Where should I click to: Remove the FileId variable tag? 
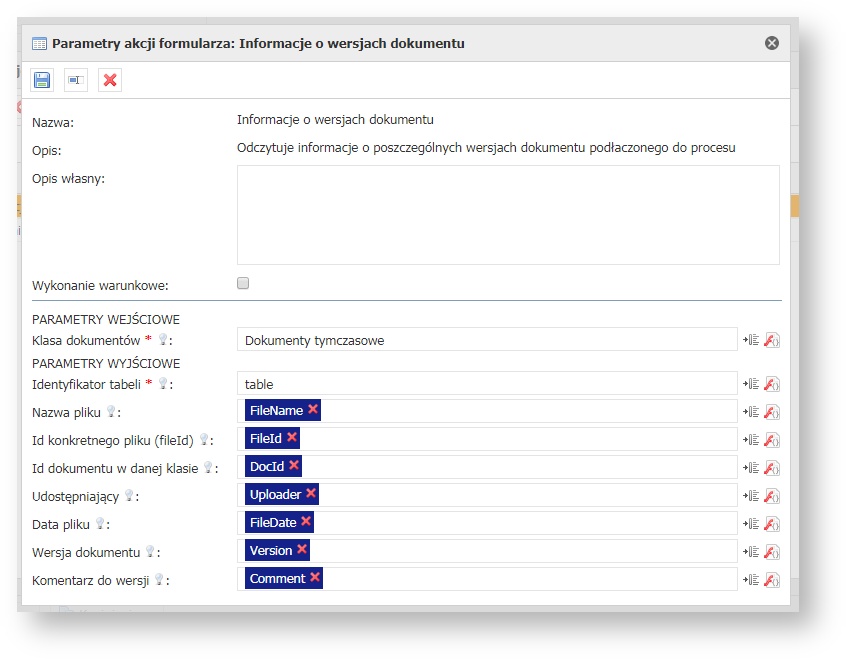tap(291, 438)
